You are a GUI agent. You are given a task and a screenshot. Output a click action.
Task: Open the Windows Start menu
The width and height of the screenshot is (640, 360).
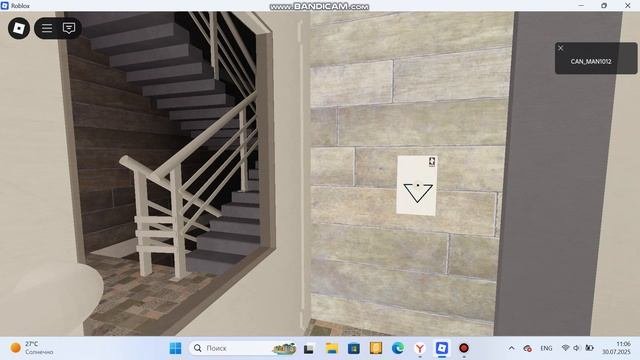pyautogui.click(x=176, y=348)
